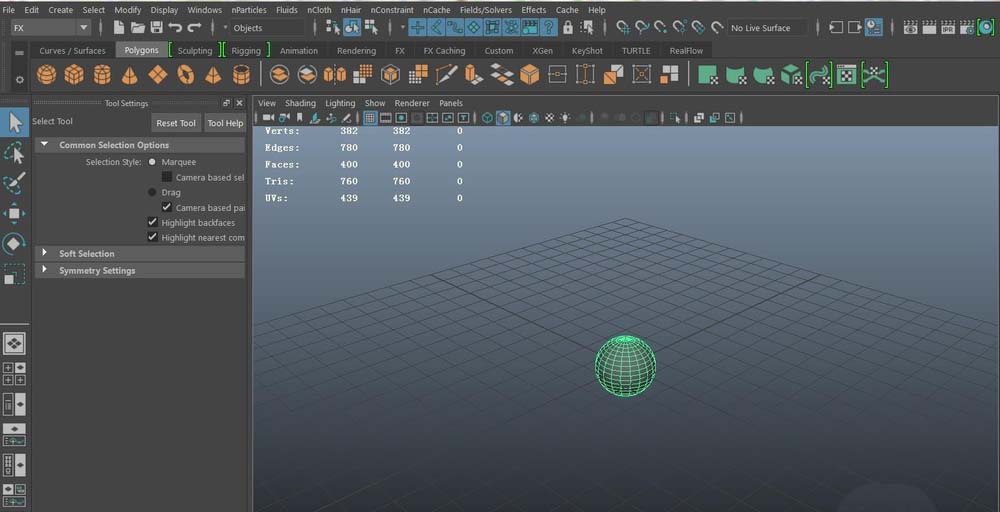Click the lock selection padlock icon
The width and height of the screenshot is (1000, 512).
568,27
